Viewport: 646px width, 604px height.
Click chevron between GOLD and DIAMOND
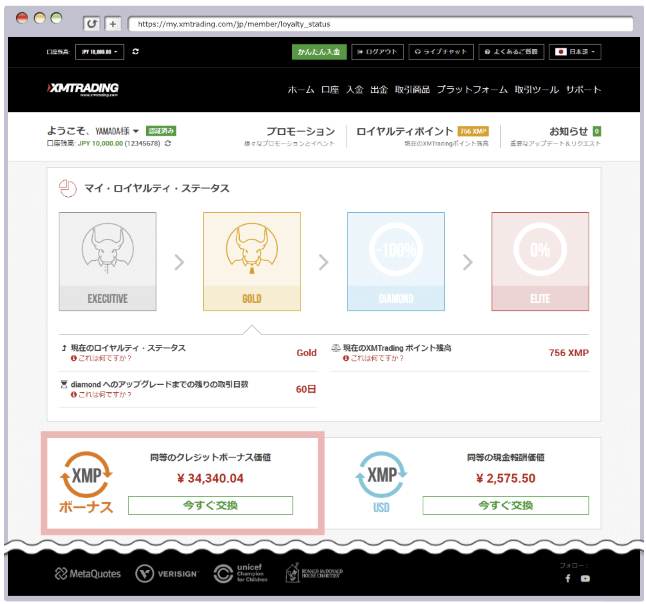click(324, 262)
